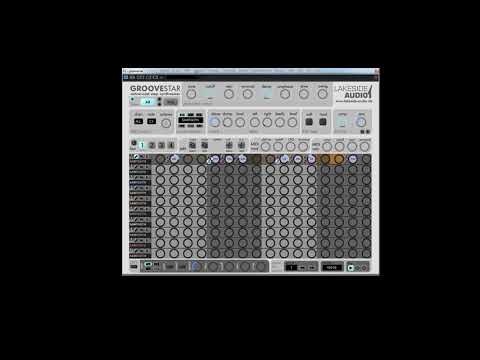Toggle the first orange step in the top row
Image resolution: width=480 pixels, height=360 pixels.
coord(325,159)
